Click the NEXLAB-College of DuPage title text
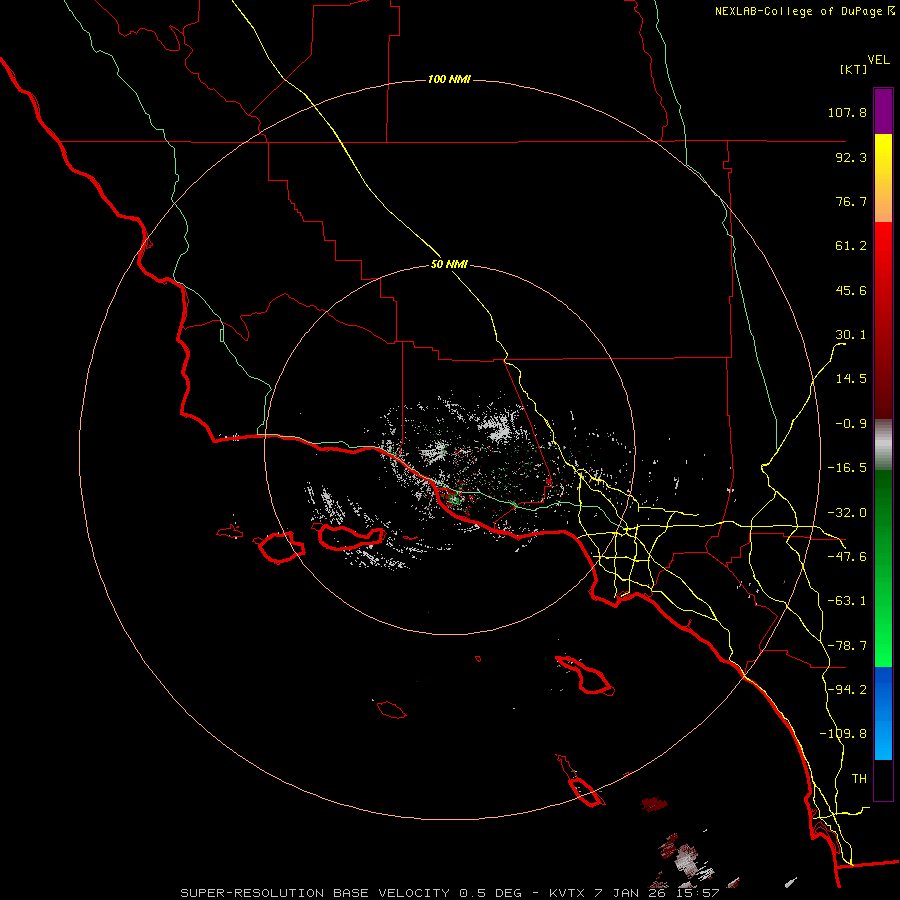The height and width of the screenshot is (900, 900). [x=804, y=11]
